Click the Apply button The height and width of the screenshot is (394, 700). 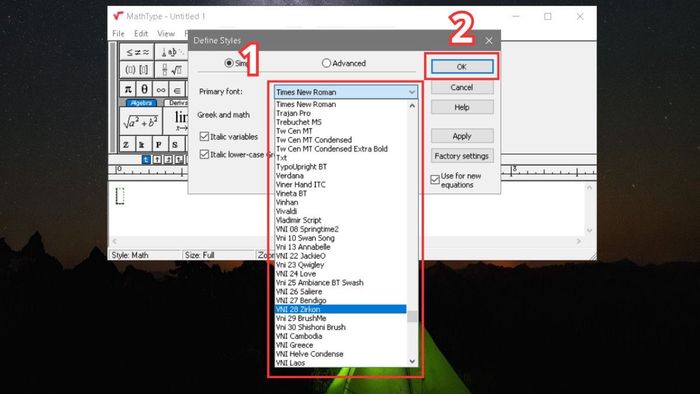click(x=462, y=136)
